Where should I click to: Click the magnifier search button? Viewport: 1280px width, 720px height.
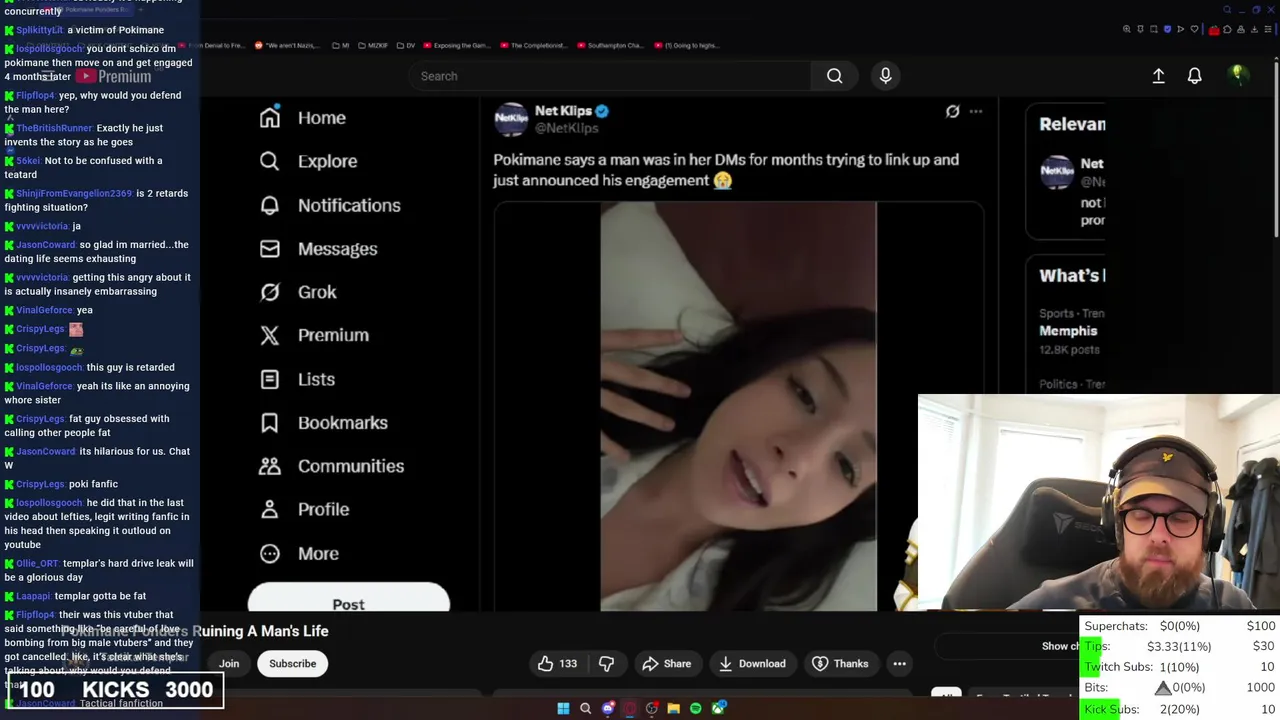coord(834,76)
